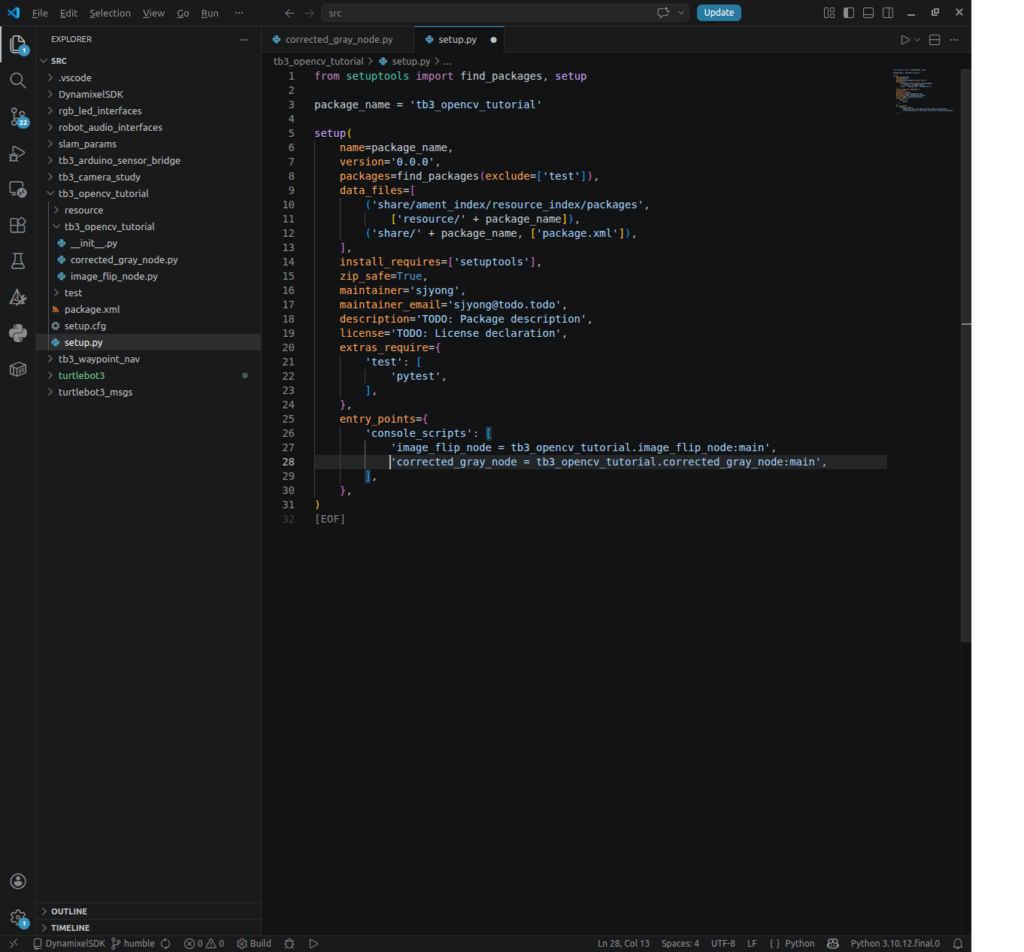This screenshot has height=952, width=1024.
Task: Open the CMake view in activity bar
Action: point(18,297)
